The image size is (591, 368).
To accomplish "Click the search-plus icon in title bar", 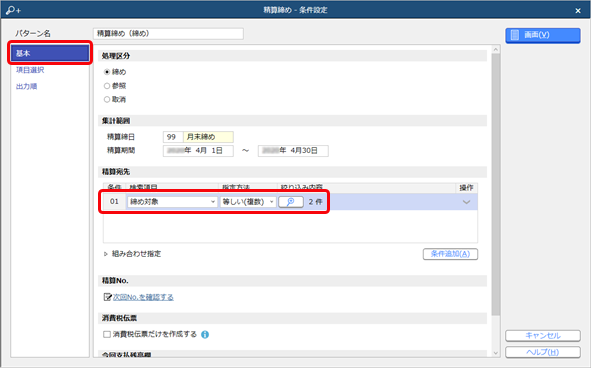I will coord(13,10).
